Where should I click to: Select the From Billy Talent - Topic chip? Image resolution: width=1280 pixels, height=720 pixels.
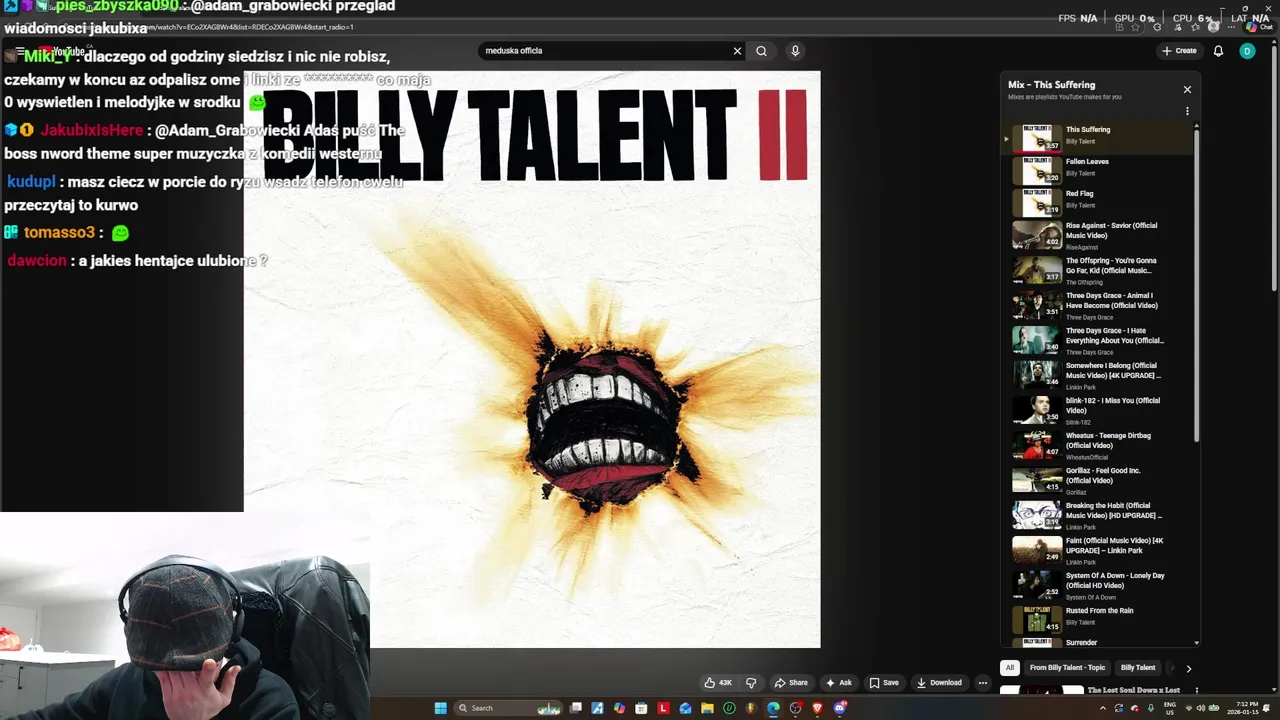[x=1067, y=668]
